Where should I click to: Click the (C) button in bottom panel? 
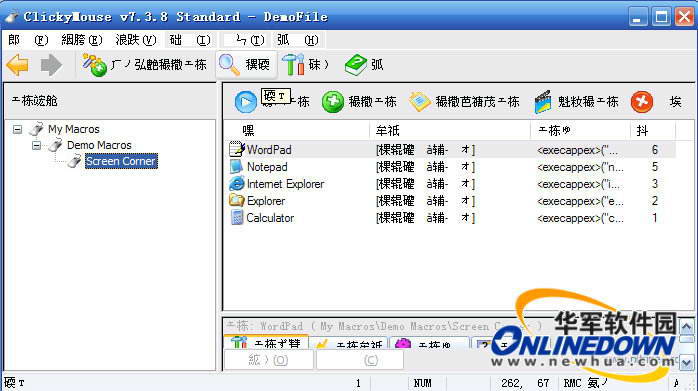pyautogui.click(x=360, y=359)
